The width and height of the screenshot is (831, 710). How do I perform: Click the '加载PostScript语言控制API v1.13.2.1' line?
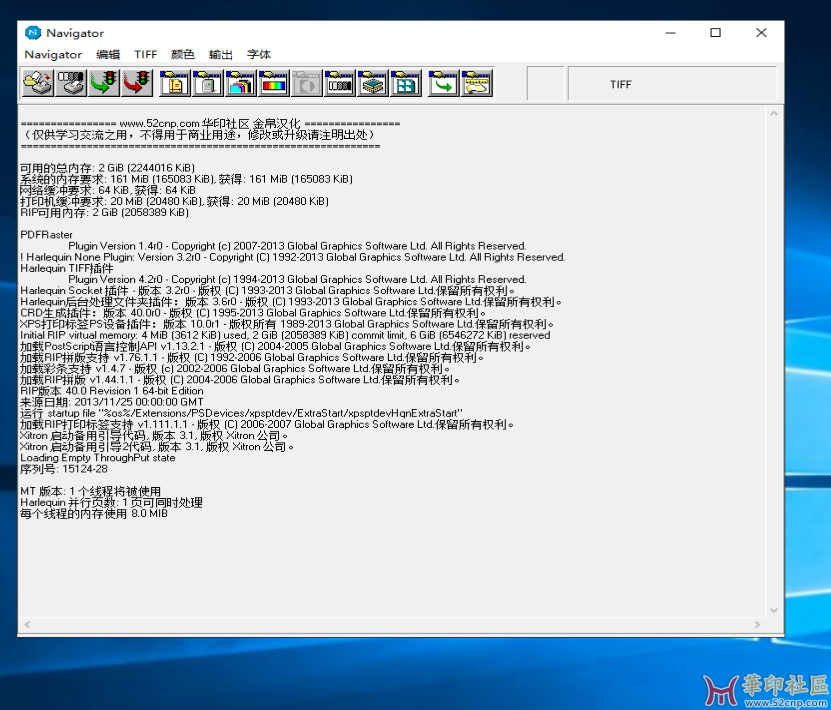coord(276,346)
